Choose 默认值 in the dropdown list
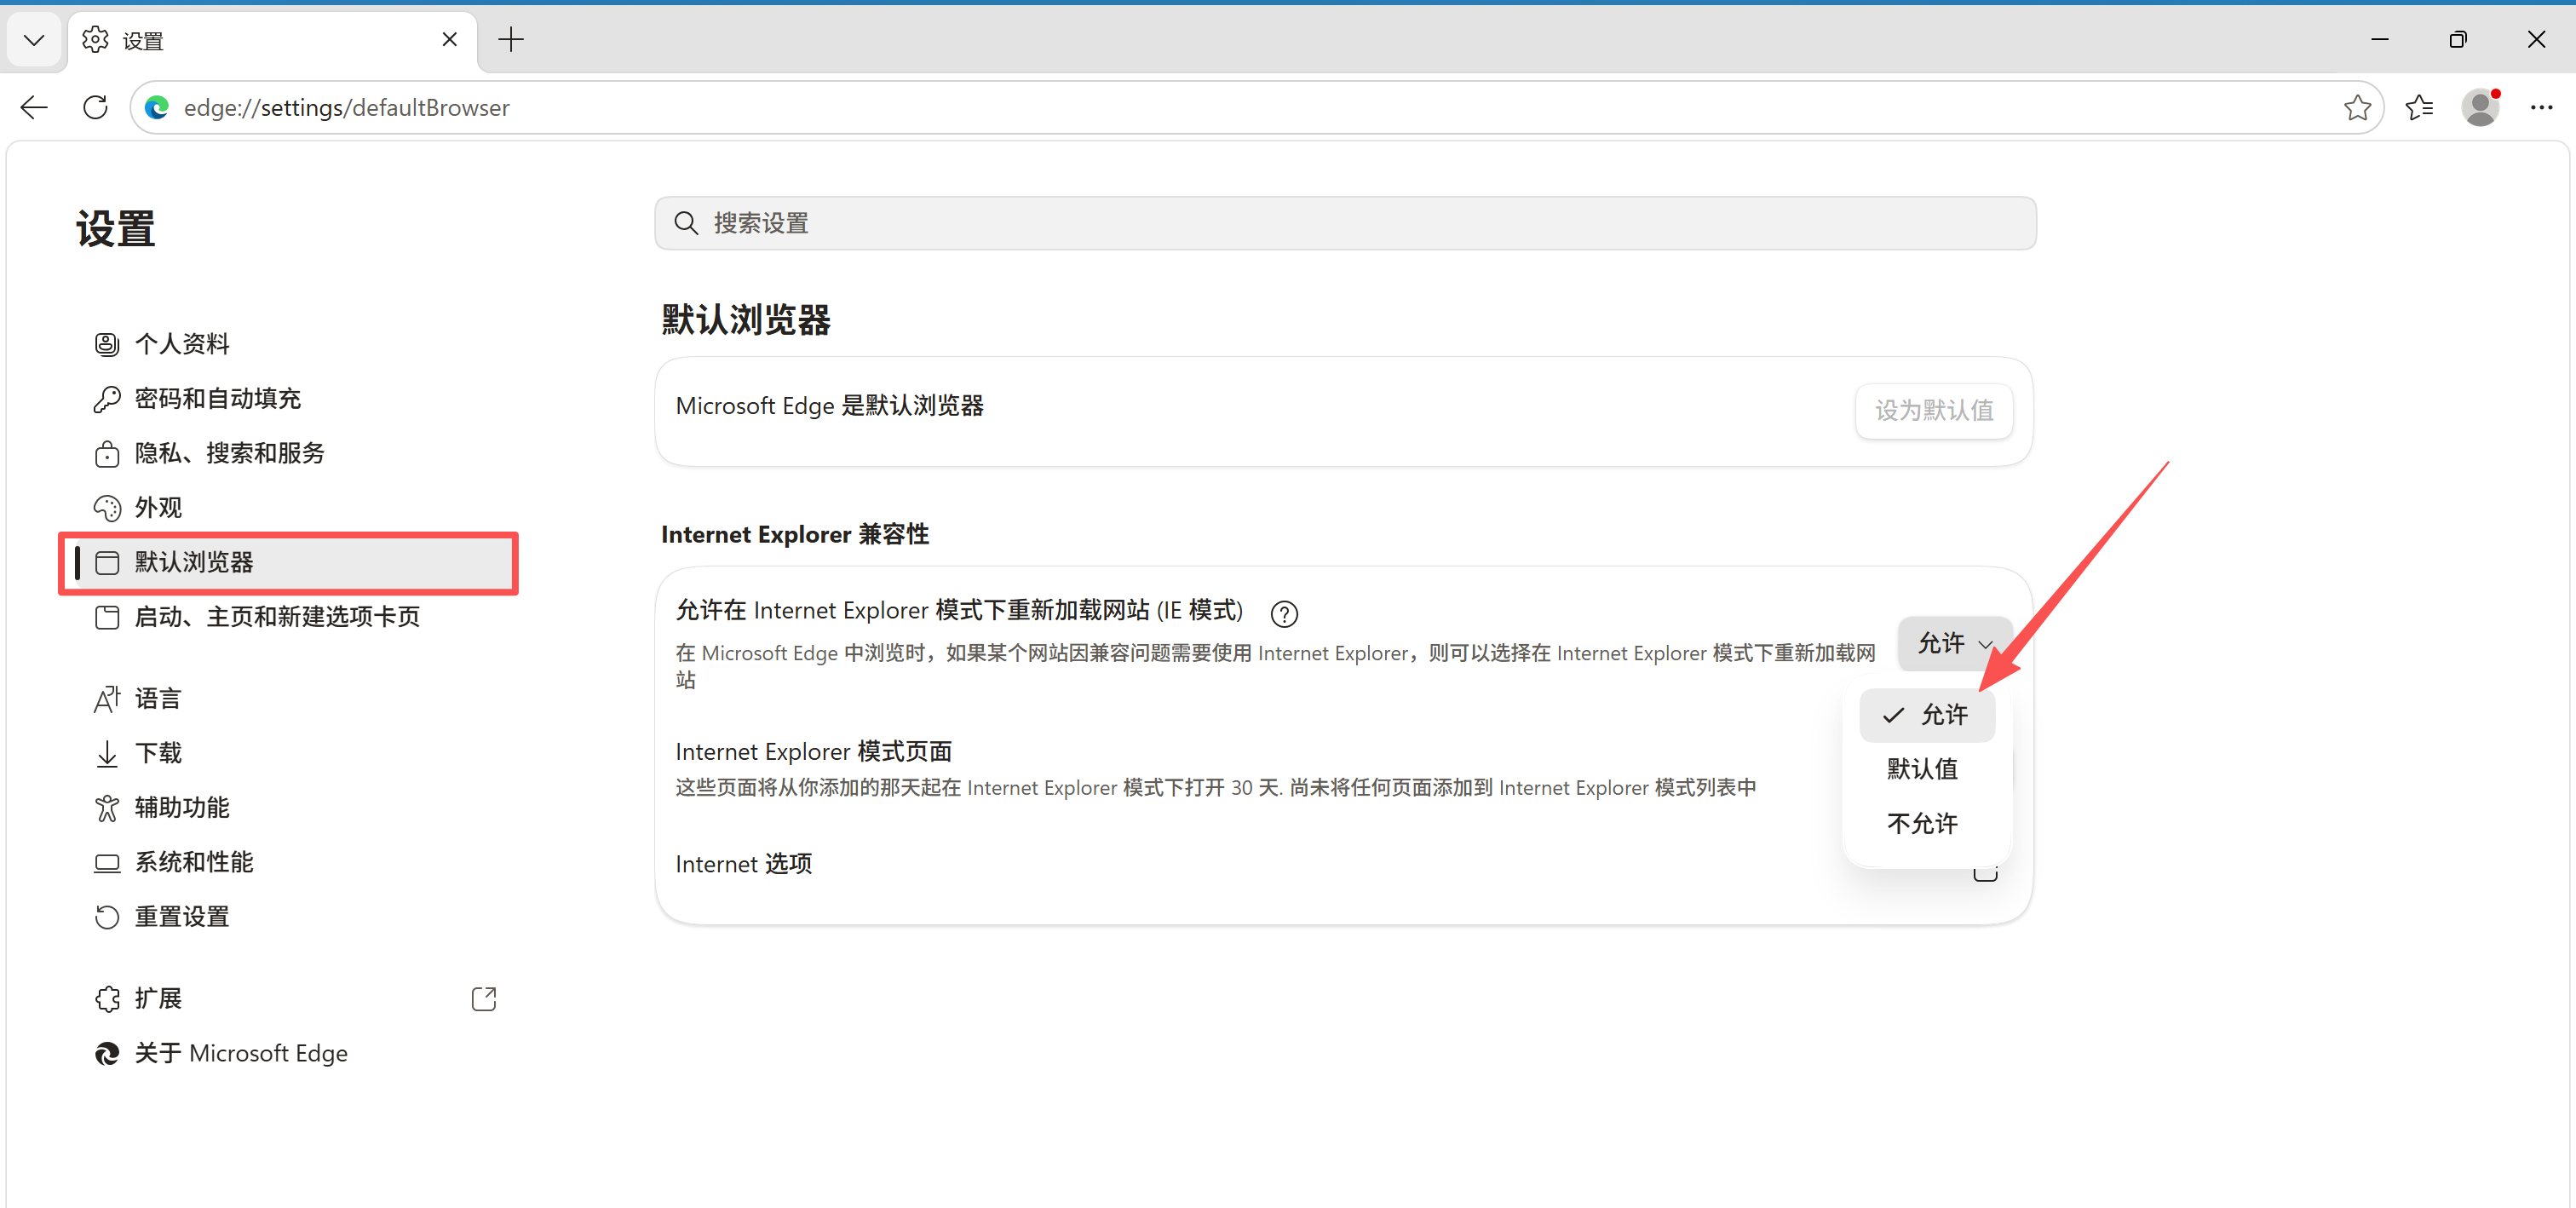Image resolution: width=2576 pixels, height=1208 pixels. tap(1926, 769)
